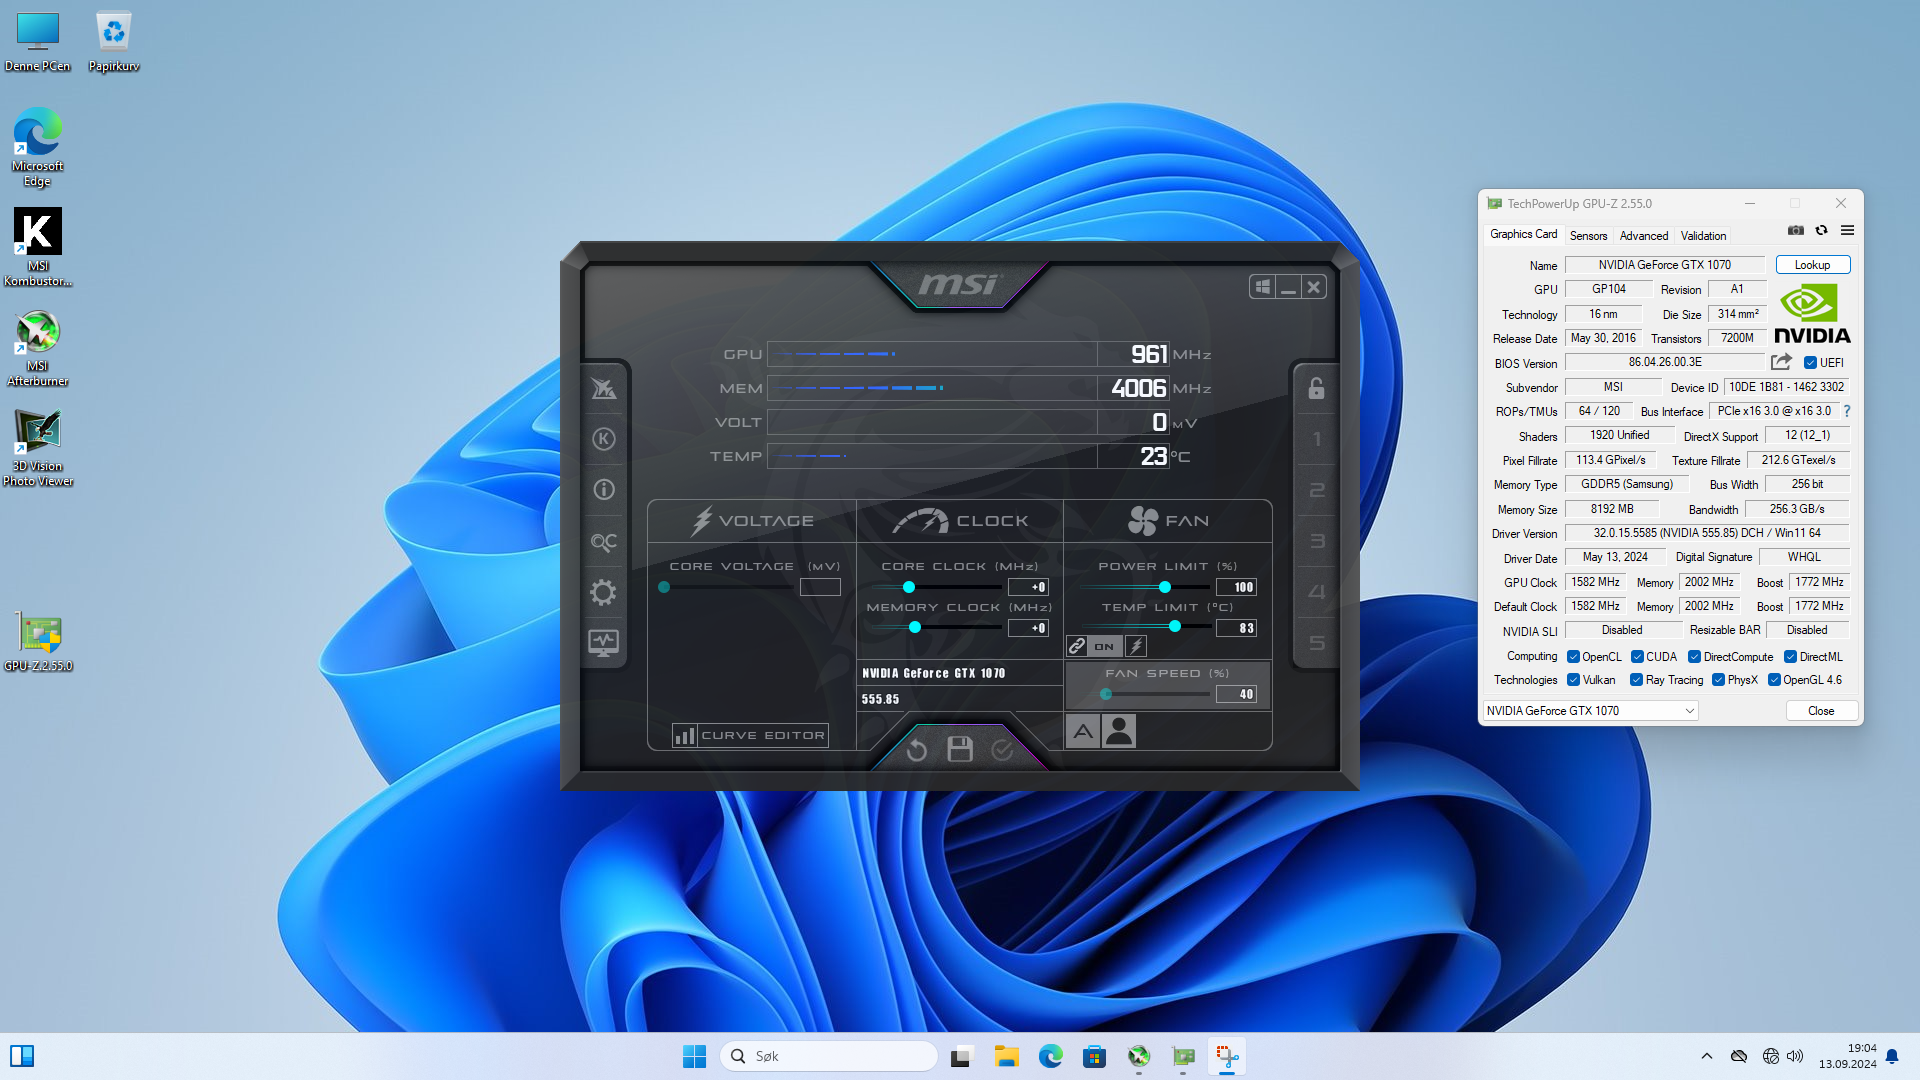This screenshot has width=1920, height=1080.
Task: Open the Afterburner information panel
Action: (603, 490)
